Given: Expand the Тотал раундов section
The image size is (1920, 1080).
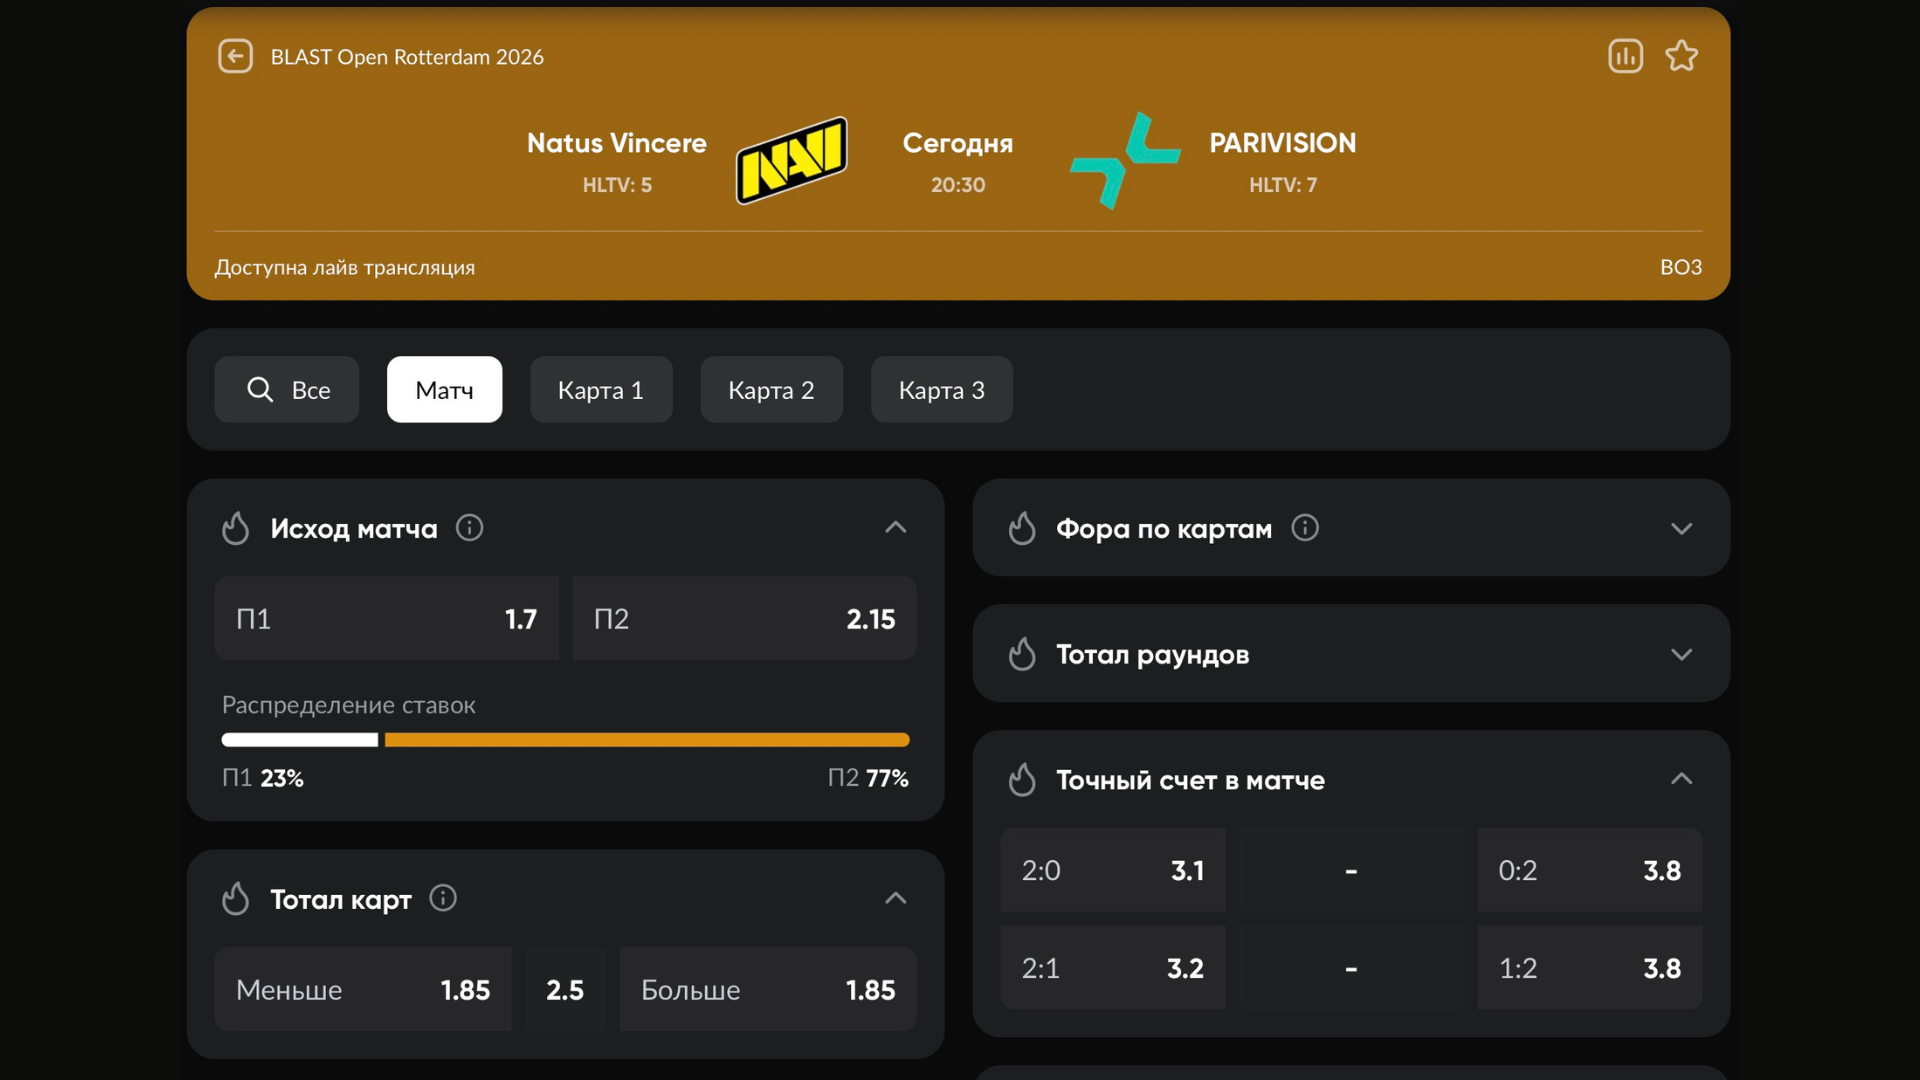Looking at the screenshot, I should pos(1681,654).
